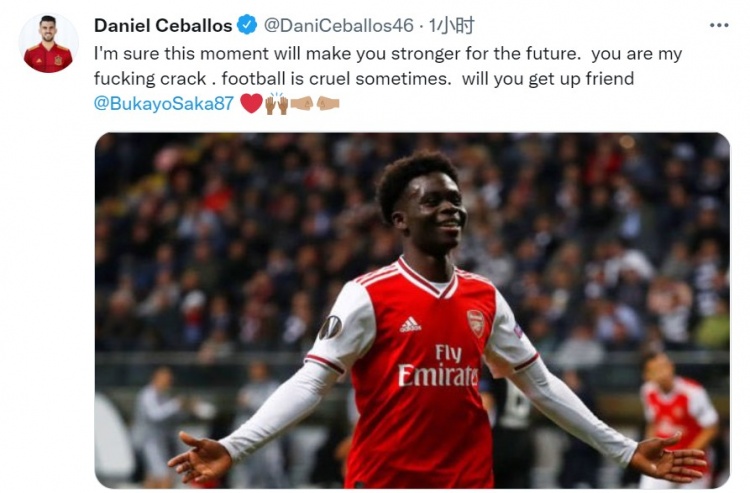750x493 pixels.
Task: Click the tweet's first line of text
Action: (x=388, y=54)
